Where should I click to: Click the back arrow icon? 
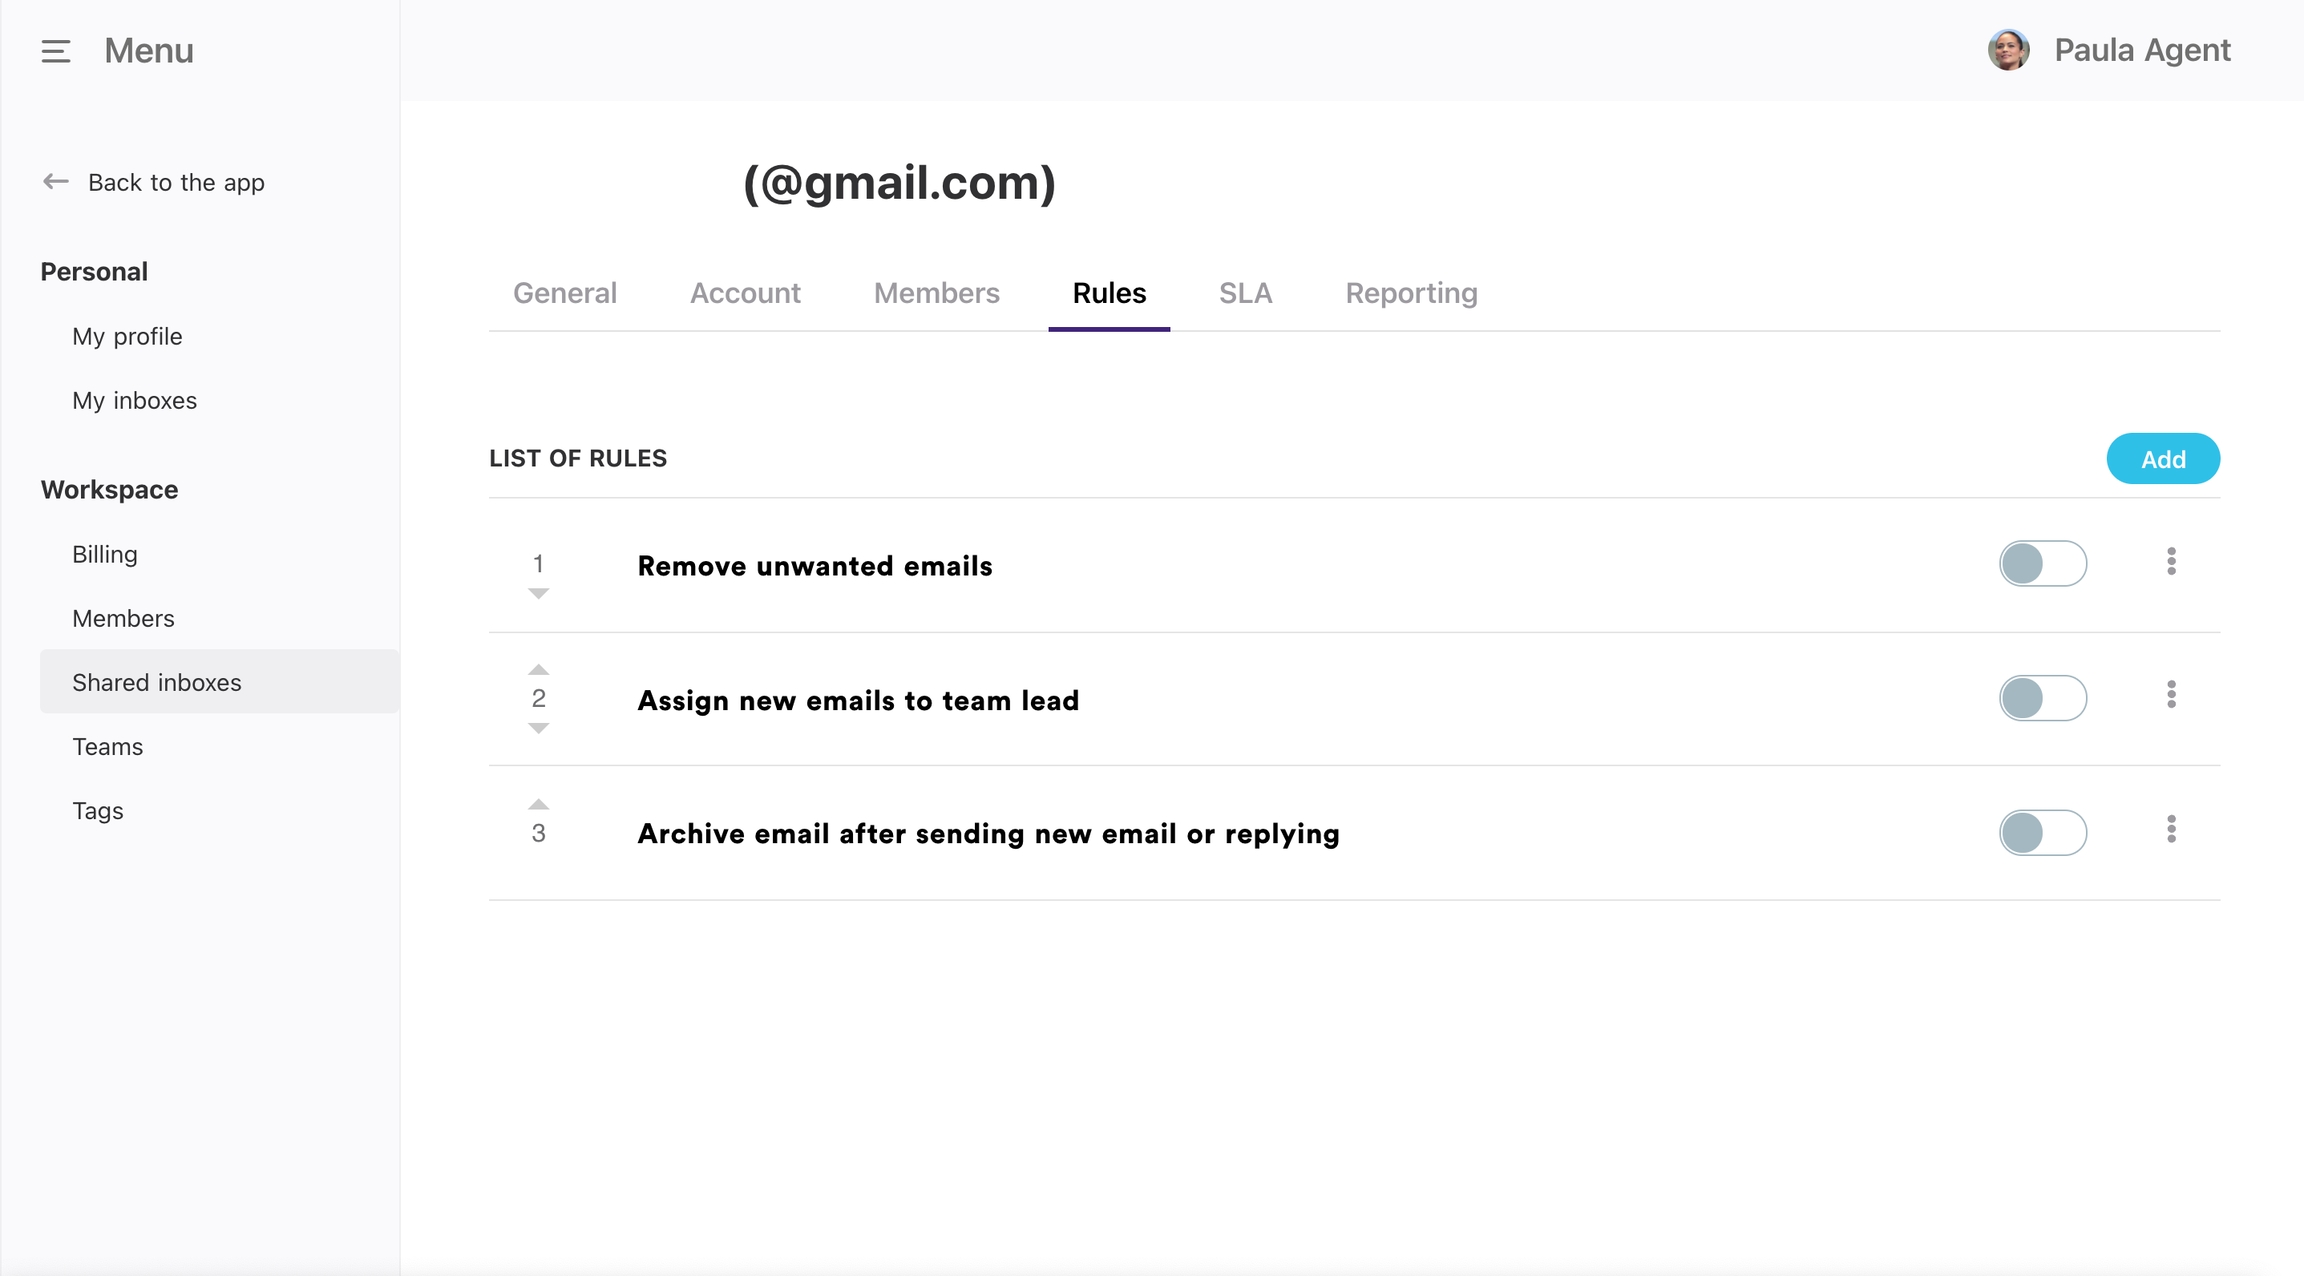(55, 182)
